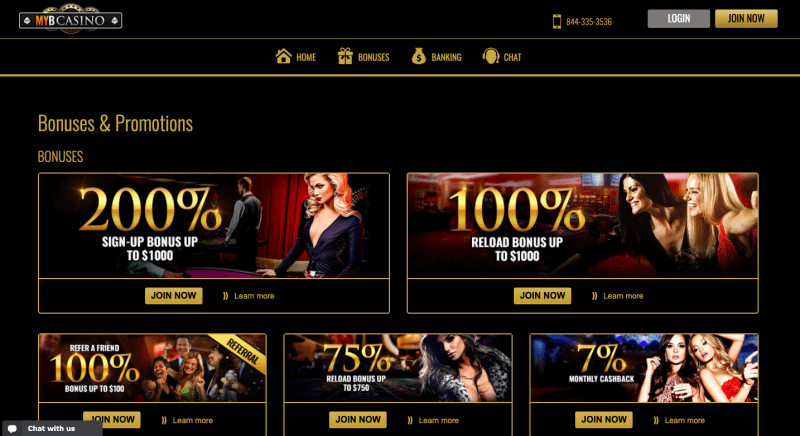
Task: Select the Banking money bag icon
Action: (x=419, y=56)
